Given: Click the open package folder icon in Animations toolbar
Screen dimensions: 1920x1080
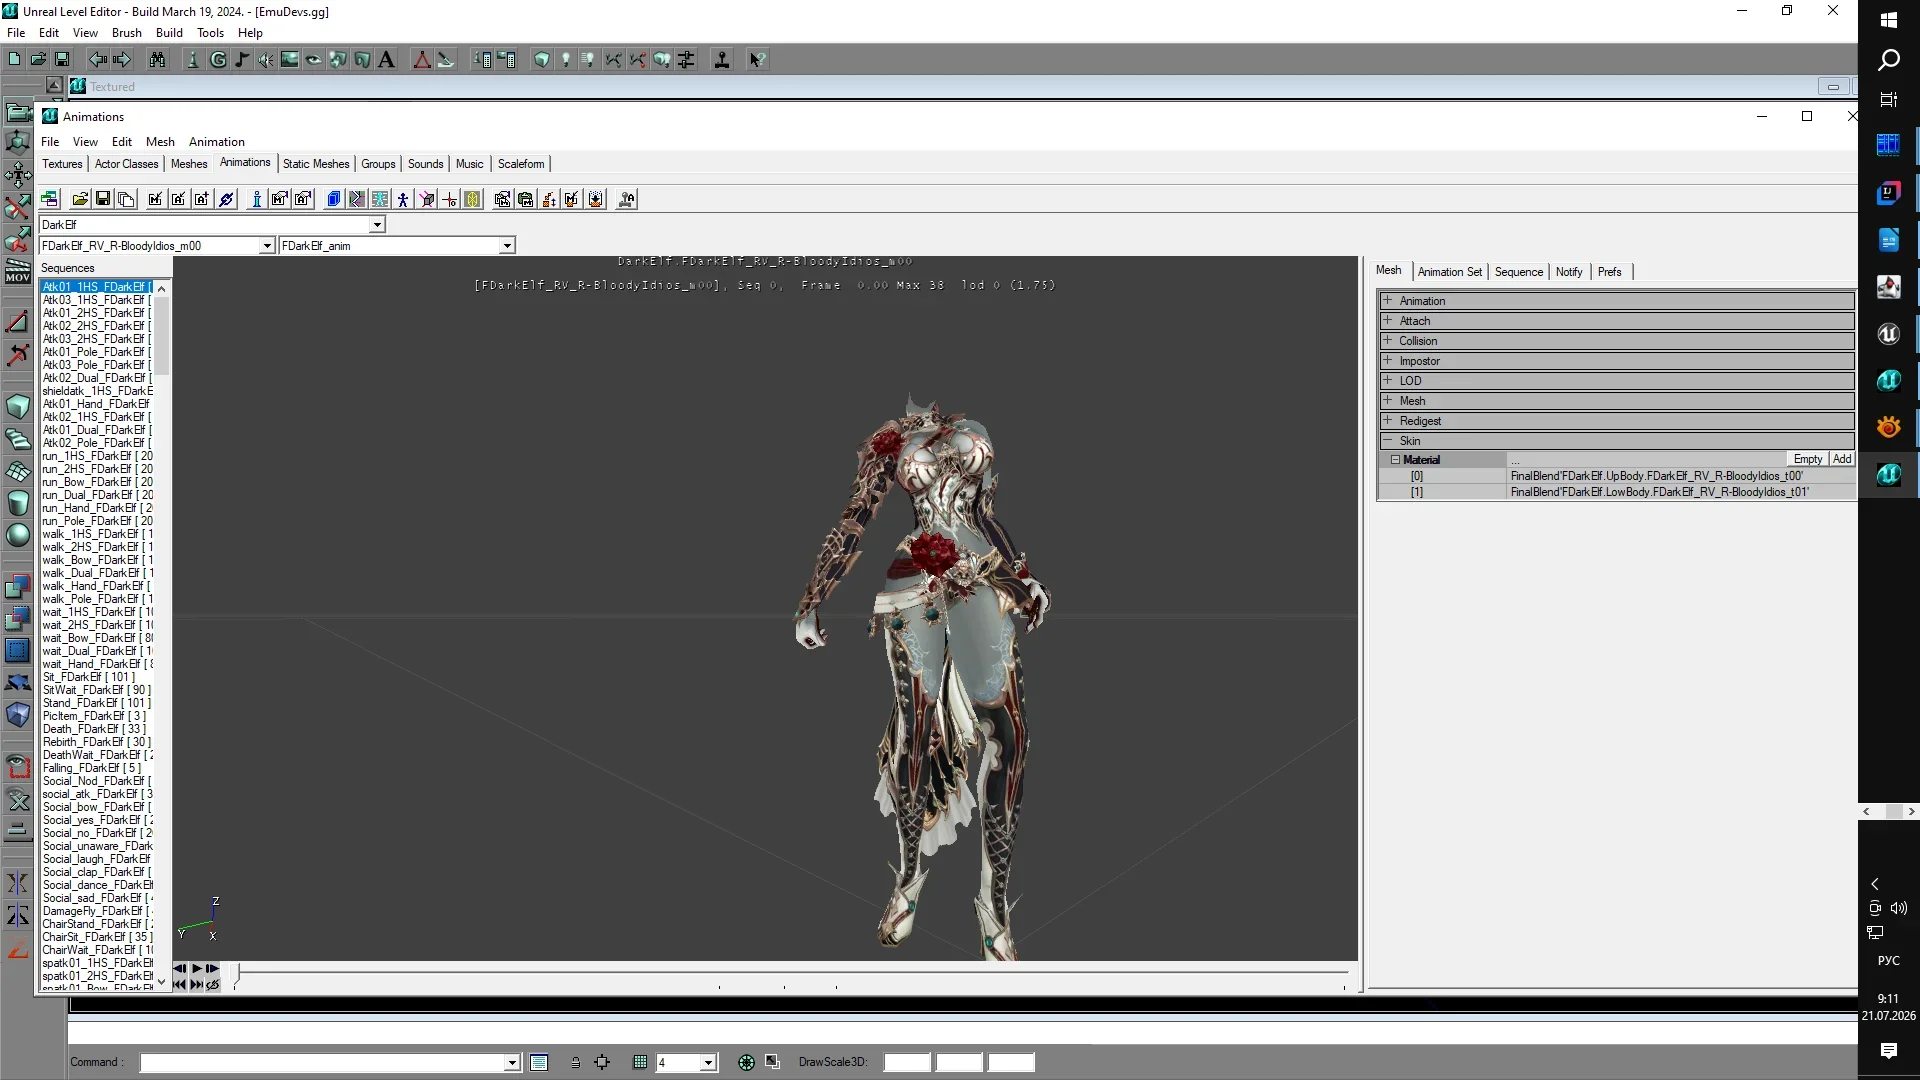Looking at the screenshot, I should [x=80, y=199].
